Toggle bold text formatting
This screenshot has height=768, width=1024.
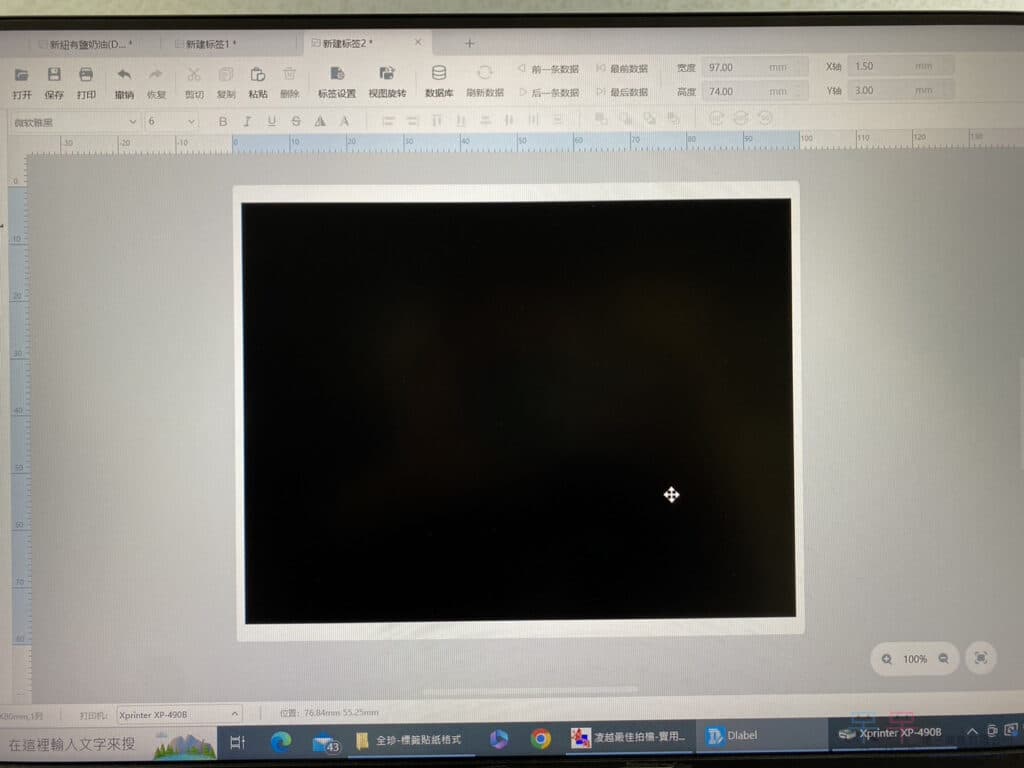click(223, 121)
